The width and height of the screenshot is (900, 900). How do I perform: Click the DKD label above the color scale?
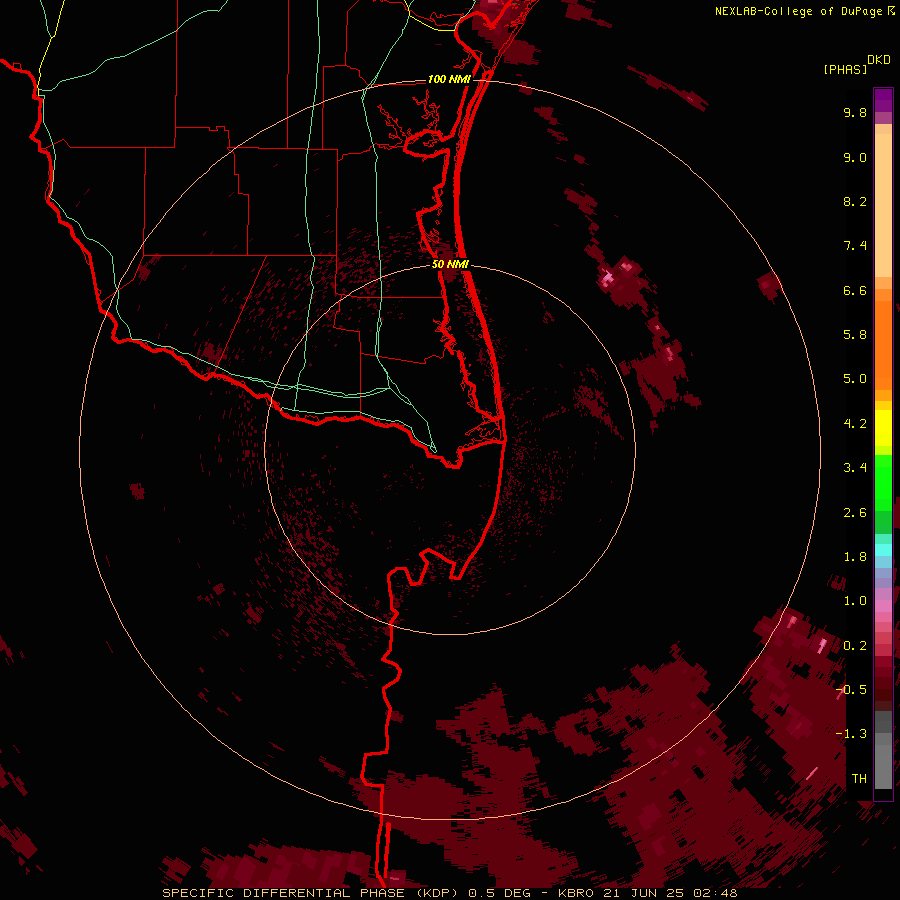(878, 60)
